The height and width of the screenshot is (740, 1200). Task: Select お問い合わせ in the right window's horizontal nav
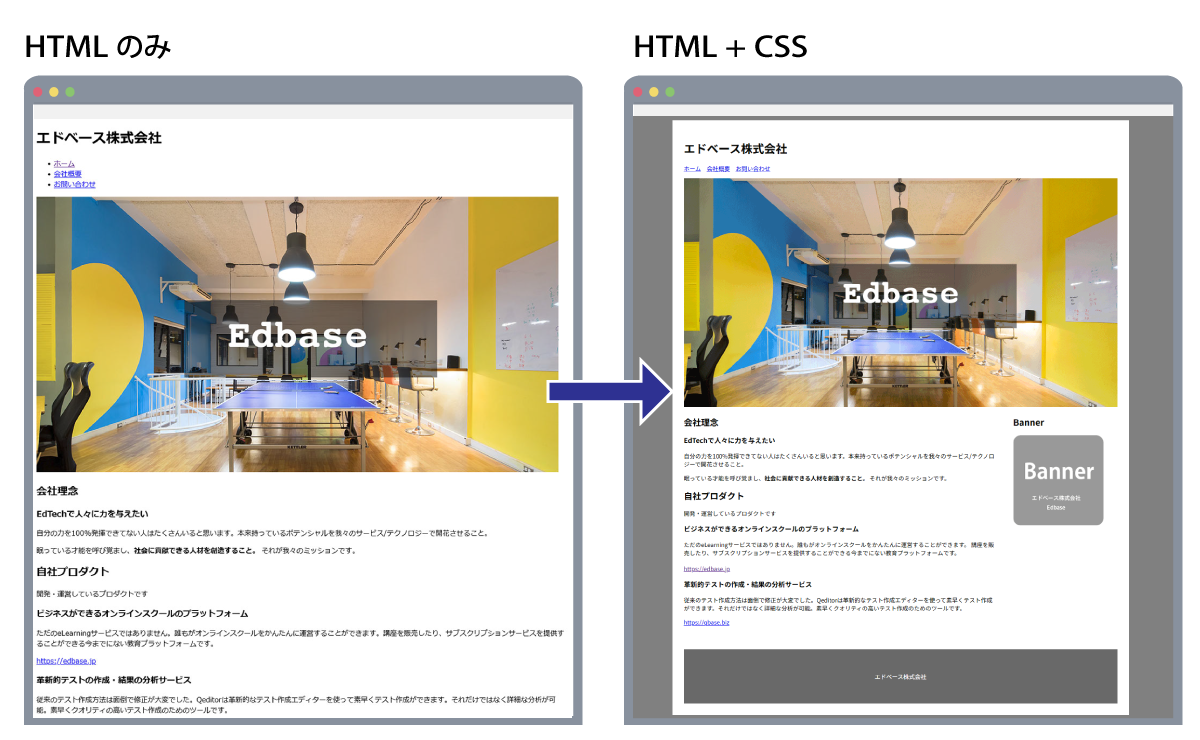click(x=753, y=169)
